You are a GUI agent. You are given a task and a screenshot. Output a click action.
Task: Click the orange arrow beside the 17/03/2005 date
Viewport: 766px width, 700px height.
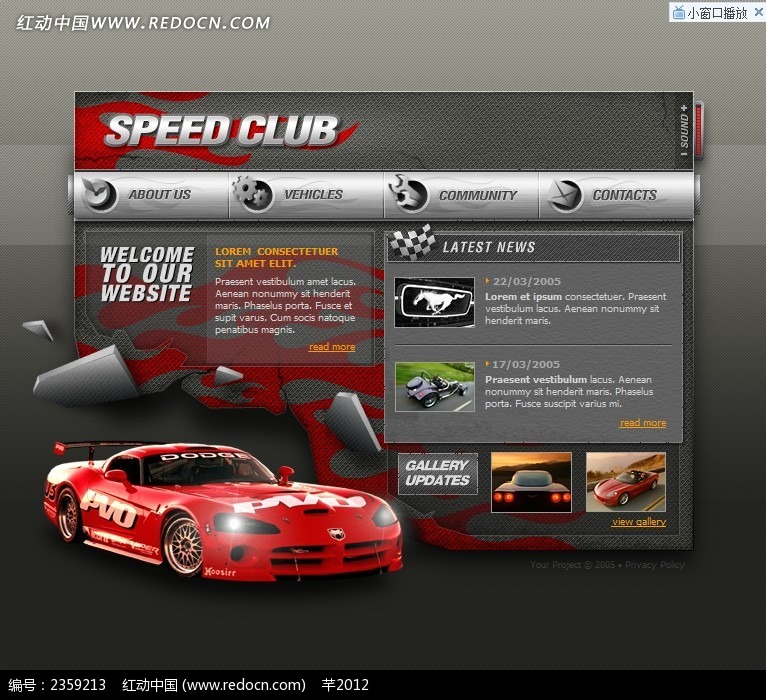pos(487,364)
